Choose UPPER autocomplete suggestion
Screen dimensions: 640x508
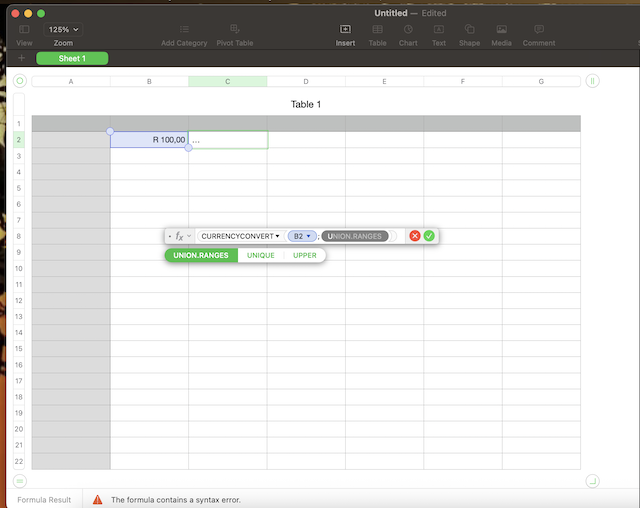[304, 255]
